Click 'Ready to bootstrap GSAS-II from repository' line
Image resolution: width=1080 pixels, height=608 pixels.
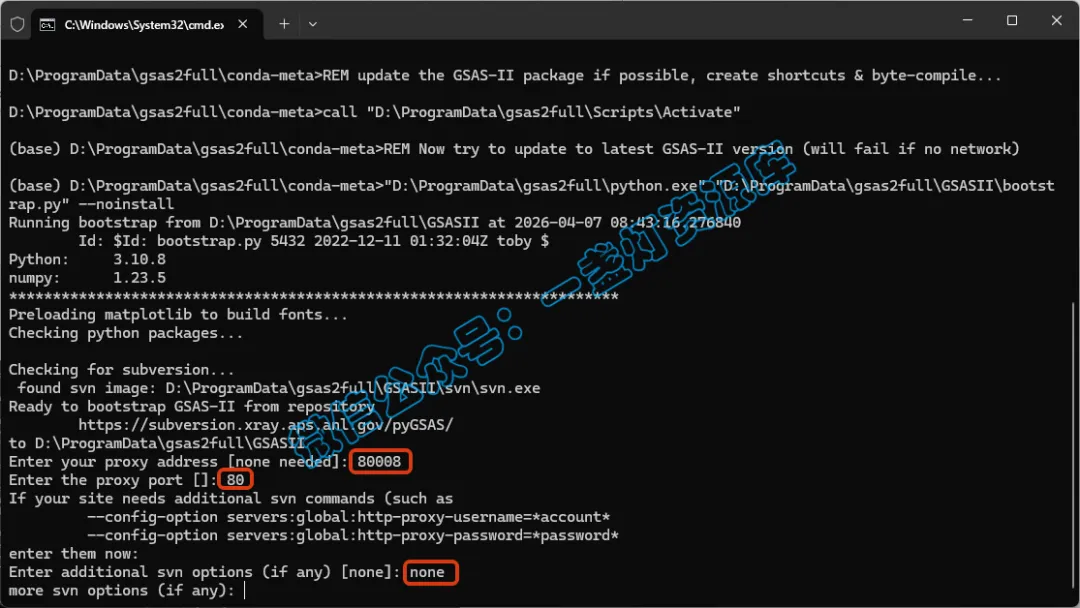tap(191, 406)
